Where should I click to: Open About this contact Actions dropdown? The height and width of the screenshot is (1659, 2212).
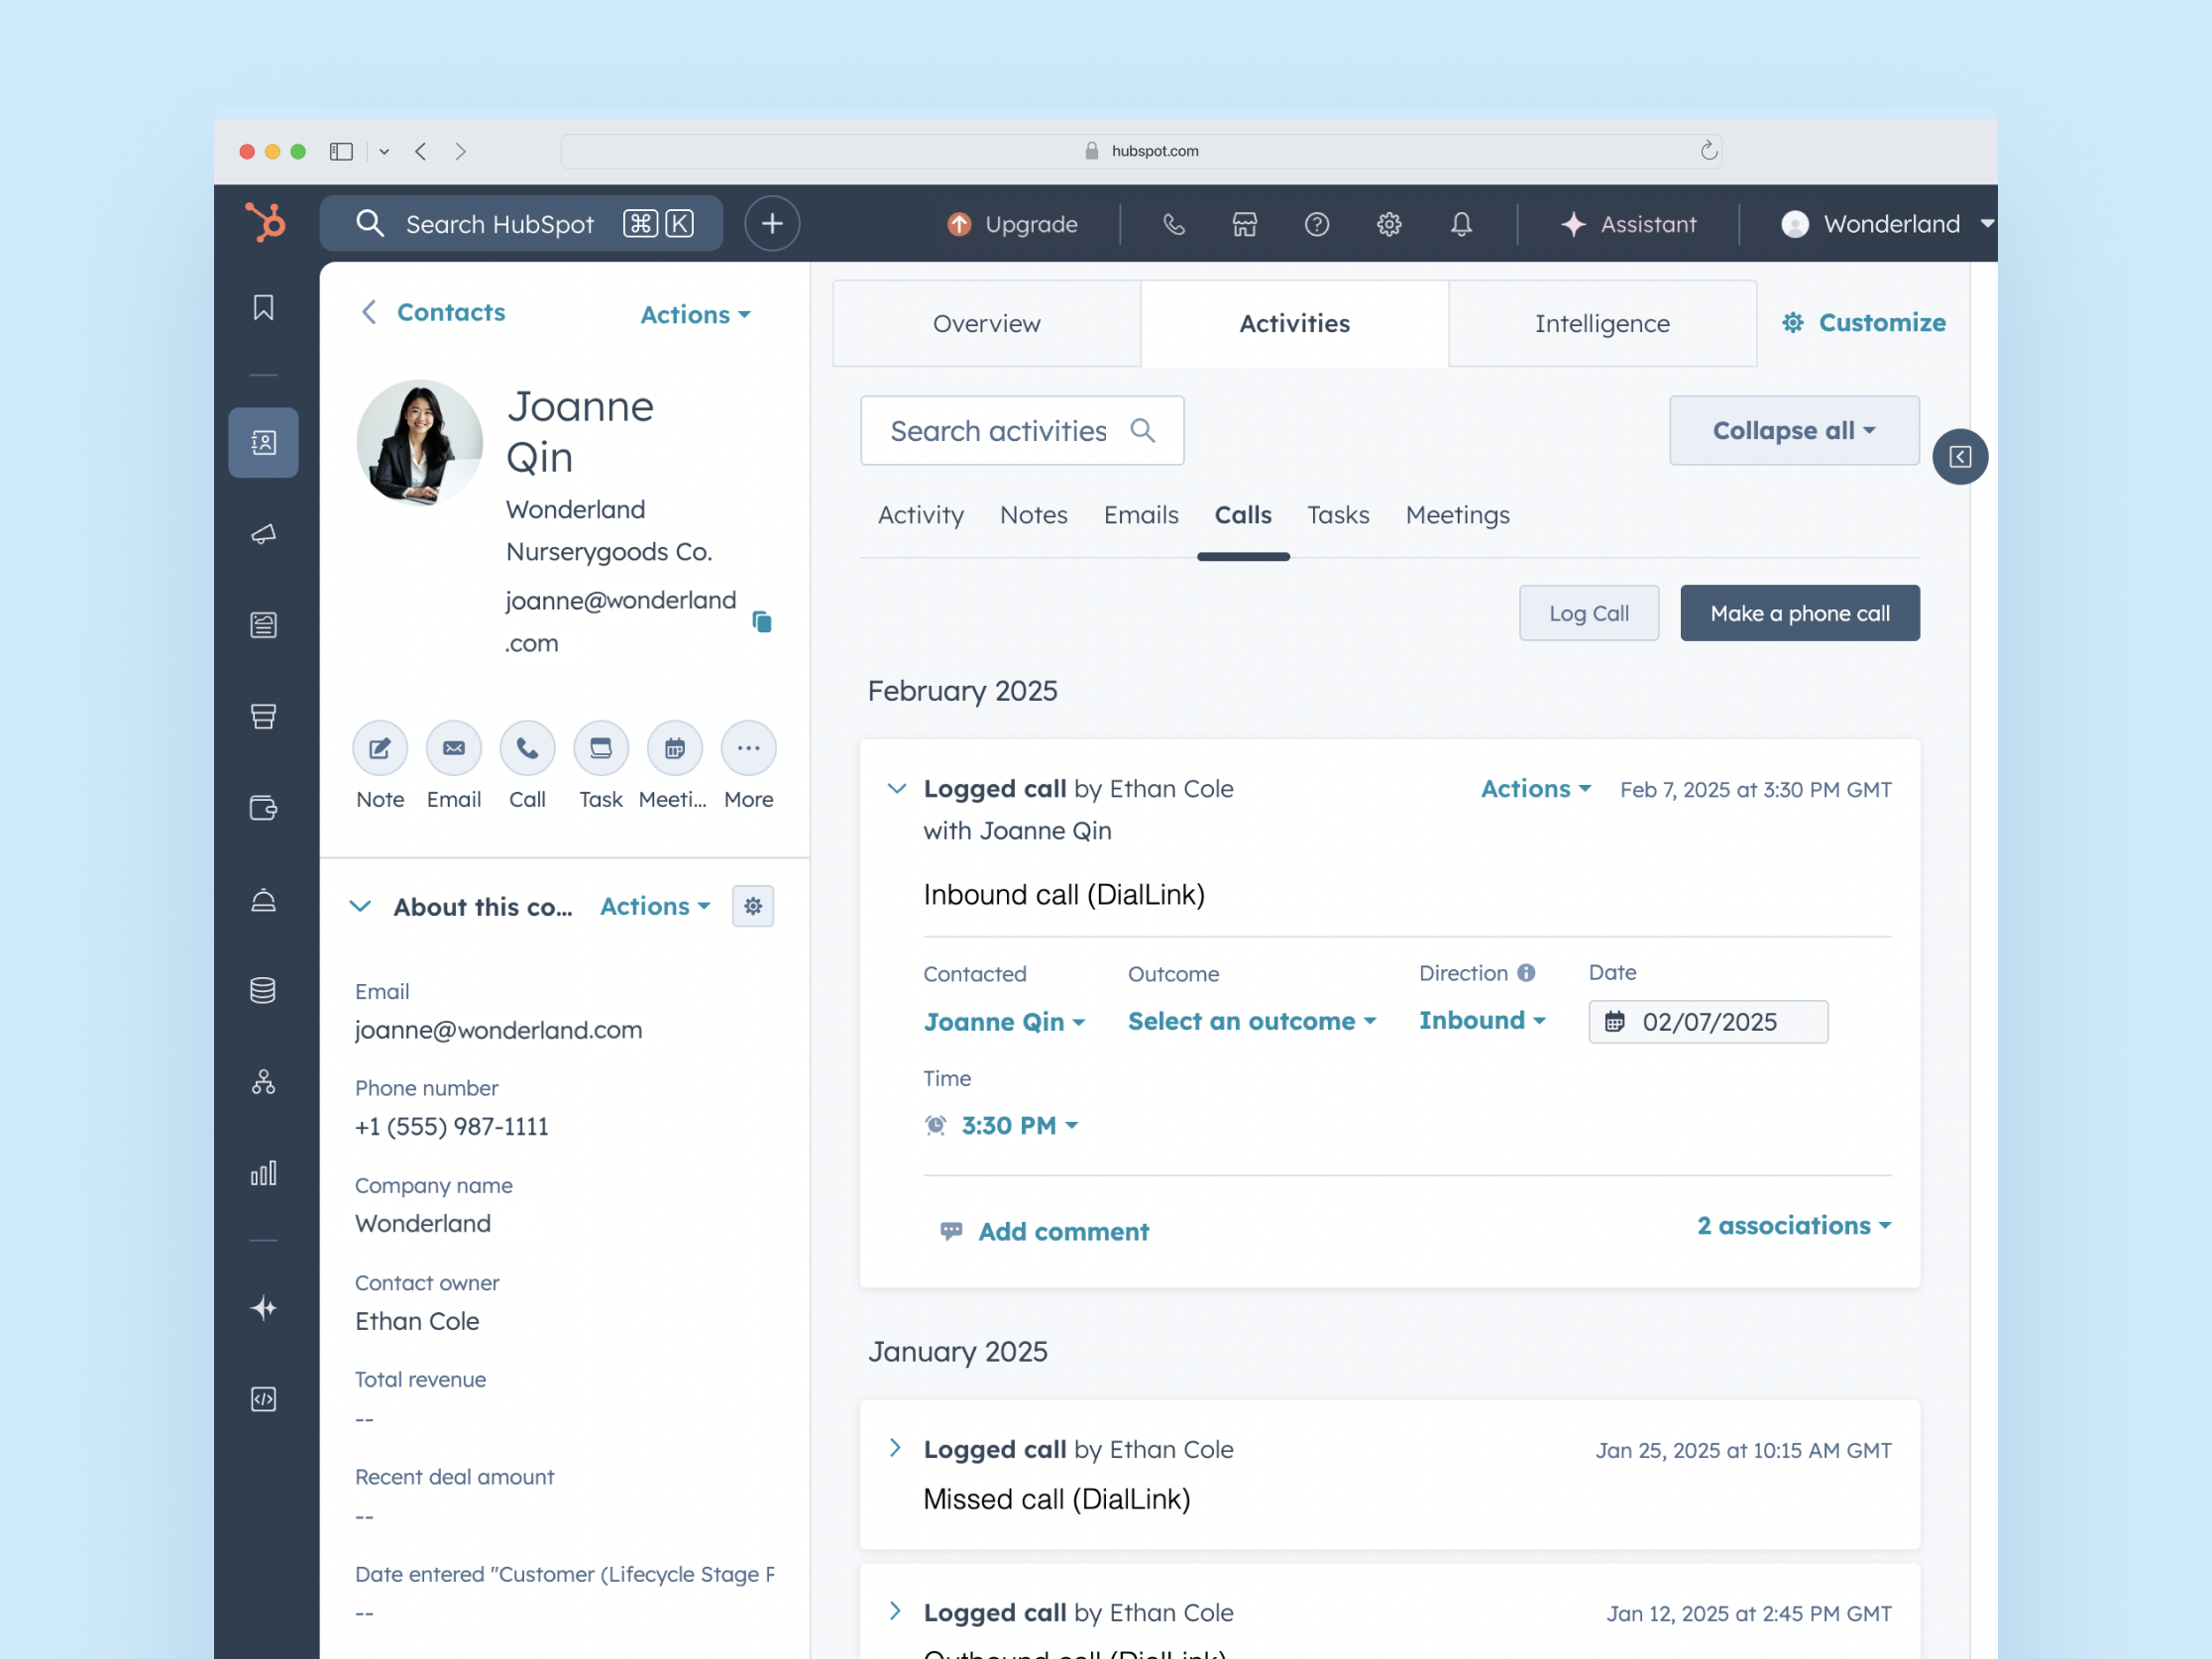pyautogui.click(x=655, y=906)
